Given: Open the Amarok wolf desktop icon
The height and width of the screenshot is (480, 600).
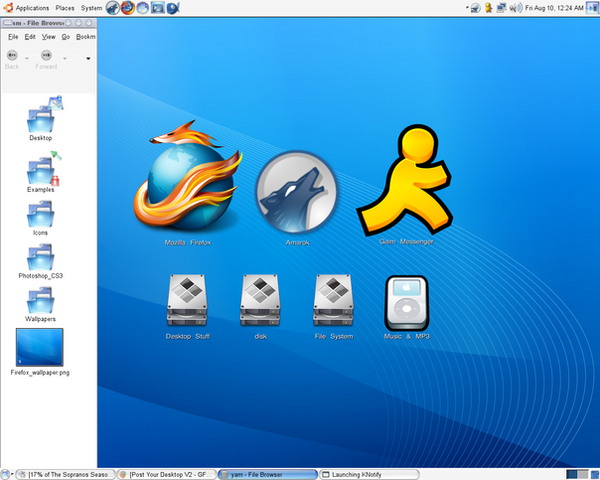Looking at the screenshot, I should 297,193.
